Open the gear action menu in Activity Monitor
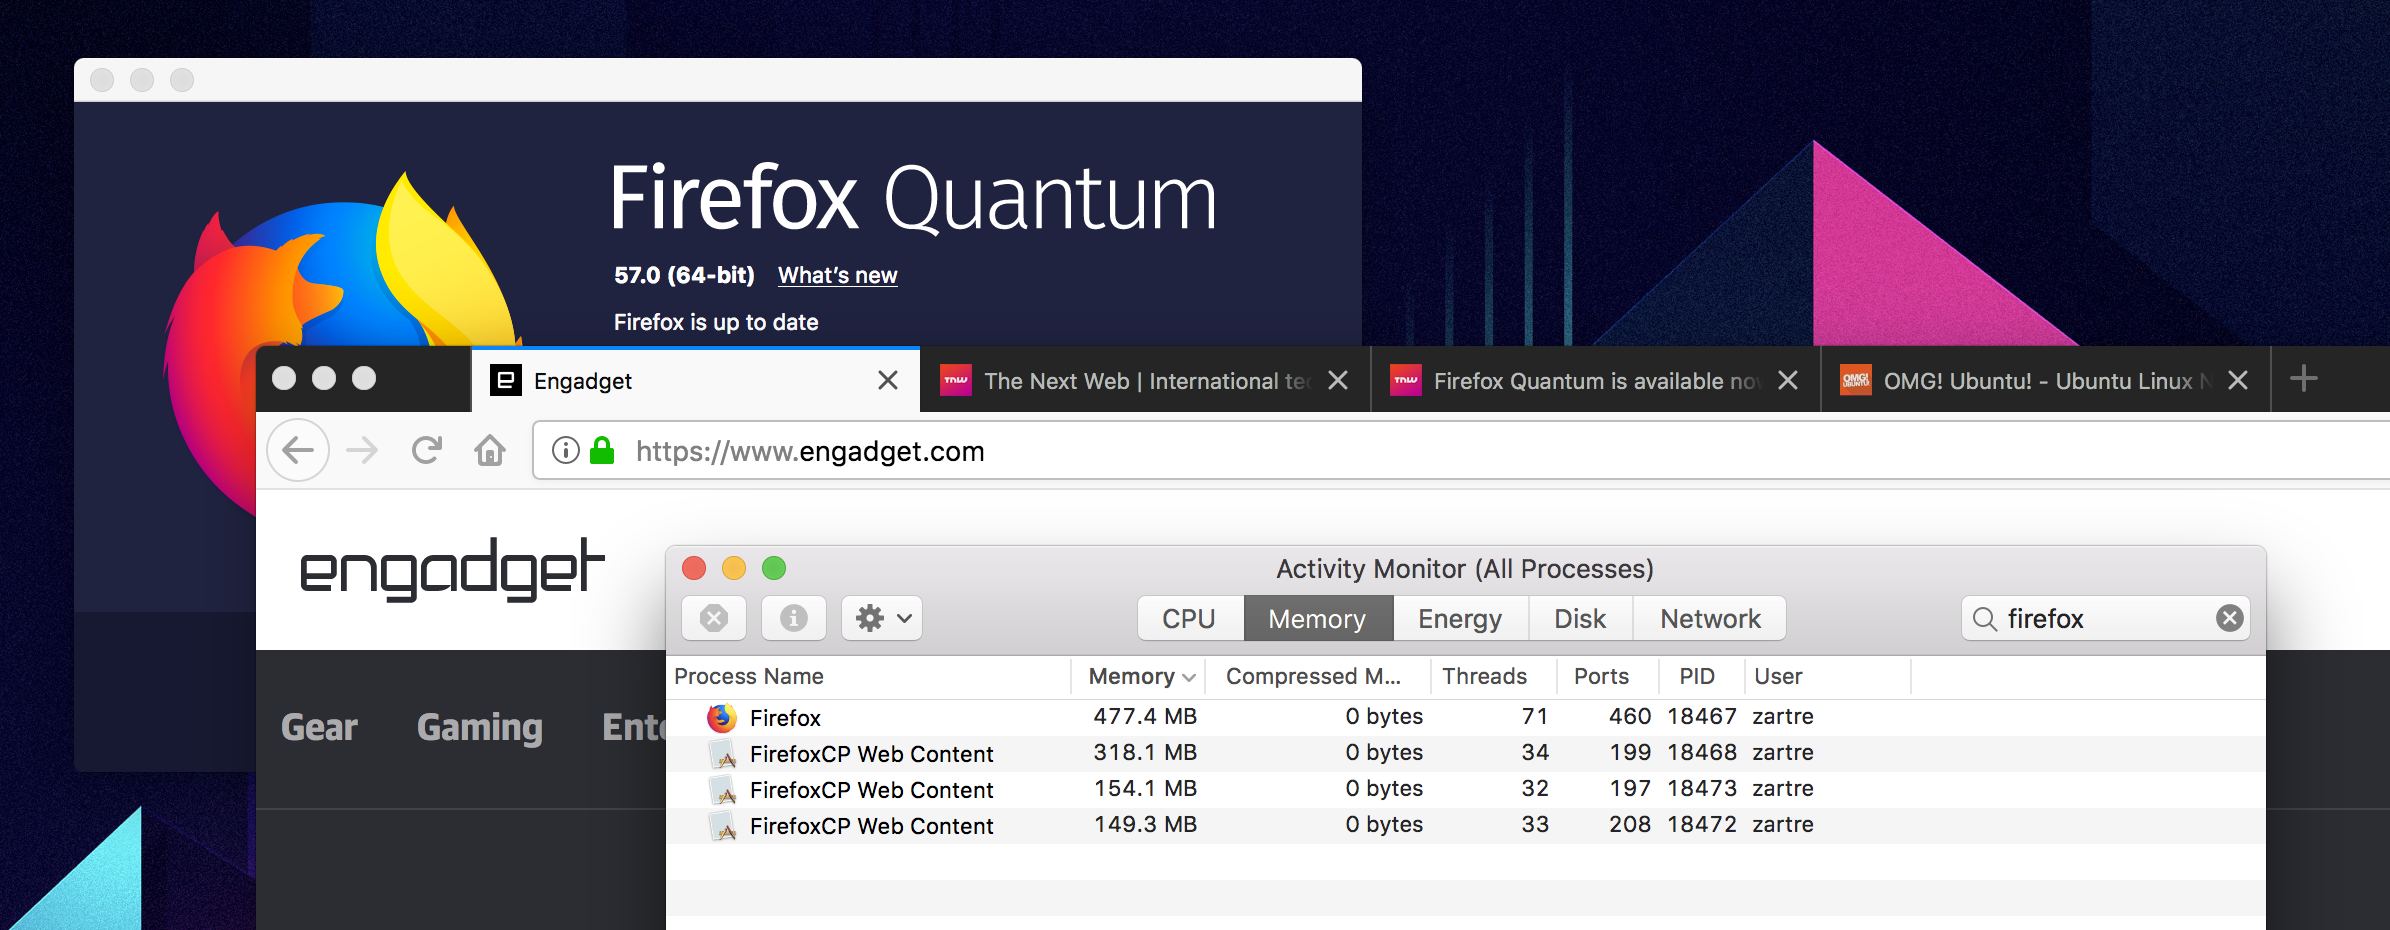The width and height of the screenshot is (2390, 930). point(882,618)
